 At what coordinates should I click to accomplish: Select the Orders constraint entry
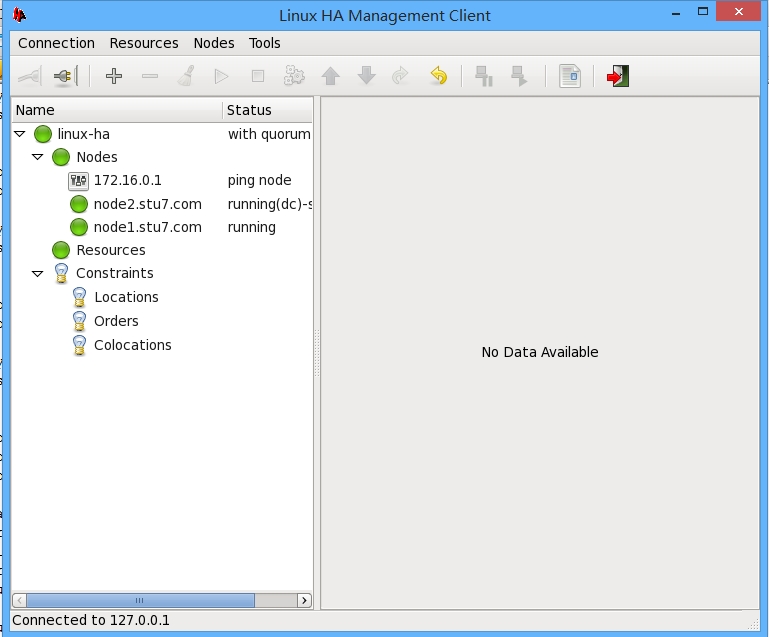tap(116, 321)
